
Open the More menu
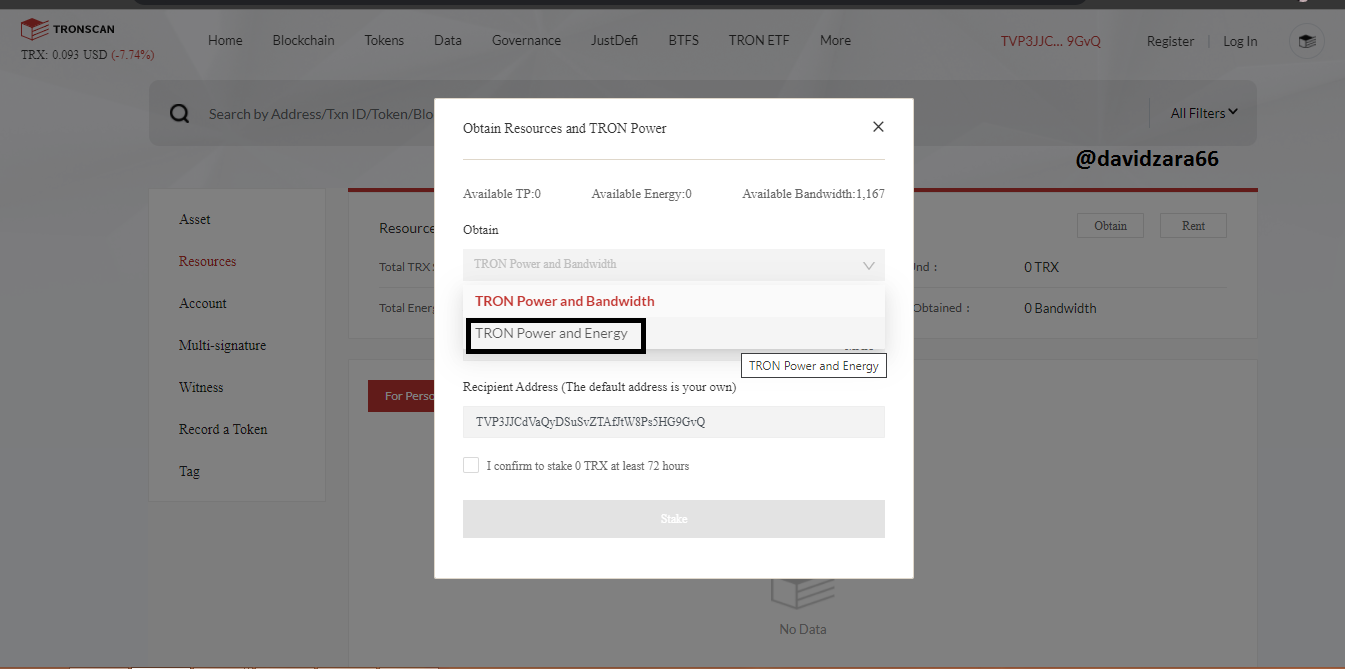pos(835,40)
